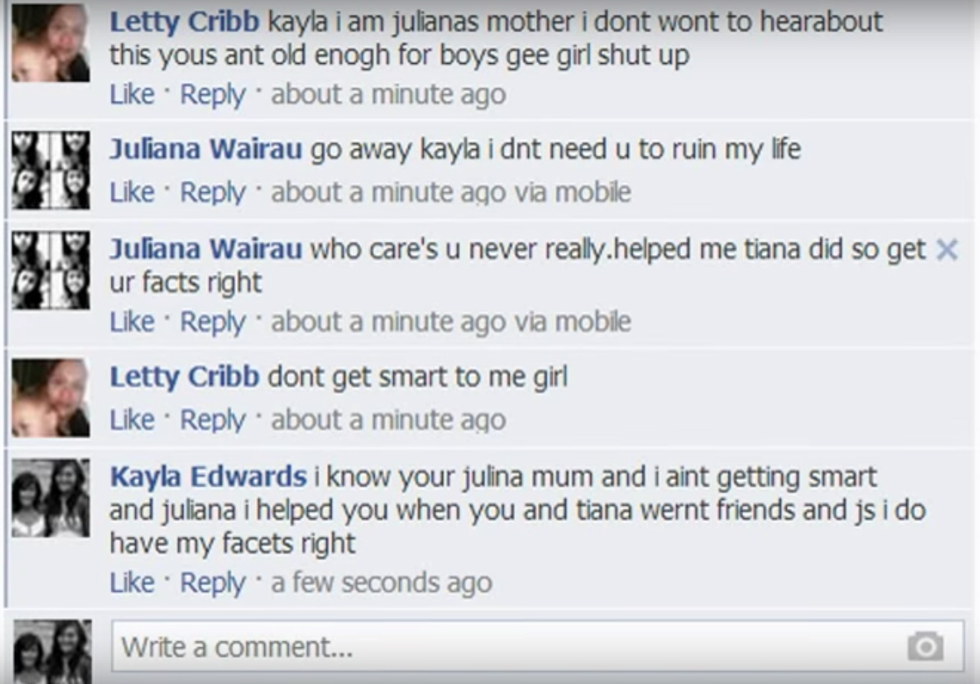The image size is (980, 684).
Task: Open Juliana Wairau's avatar on 'go away kayla' comment
Action: point(51,170)
